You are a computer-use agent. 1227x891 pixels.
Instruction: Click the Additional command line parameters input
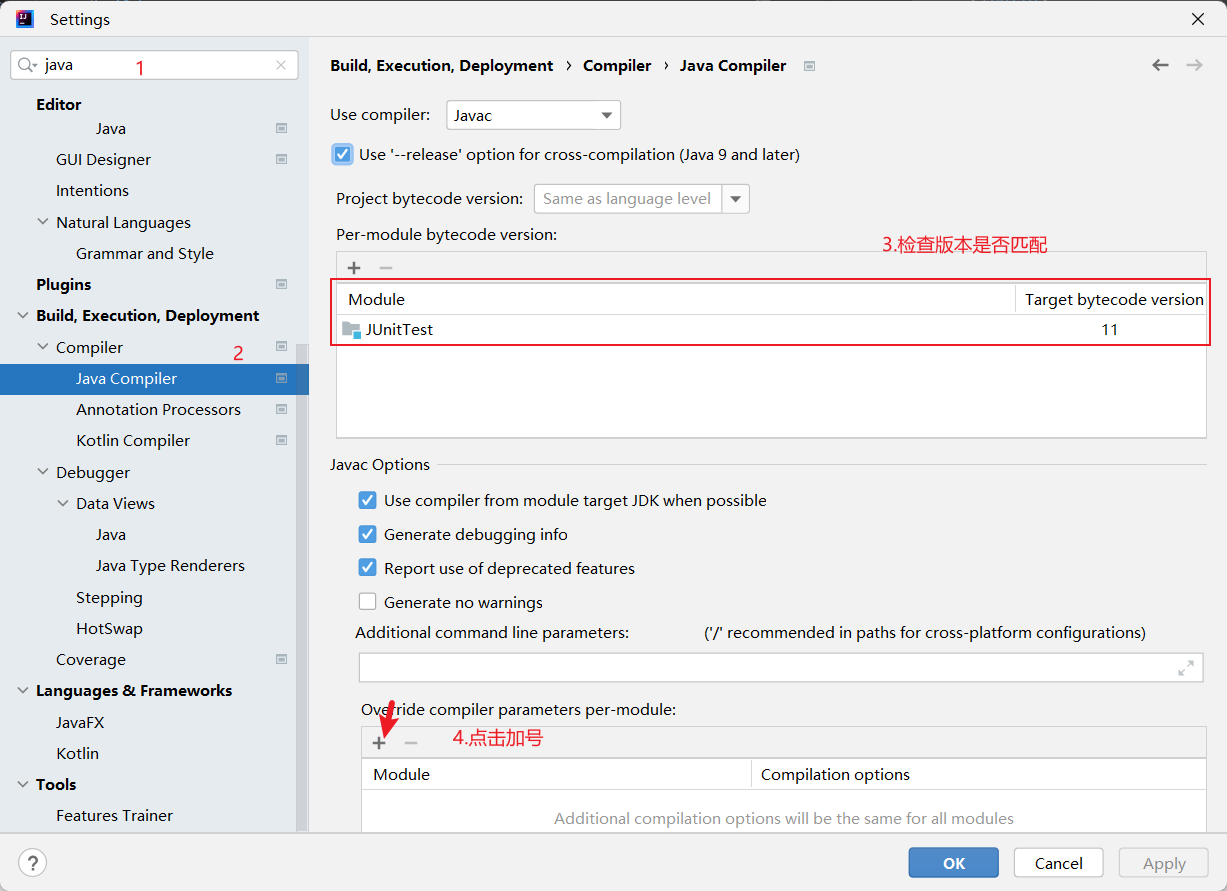click(x=765, y=668)
